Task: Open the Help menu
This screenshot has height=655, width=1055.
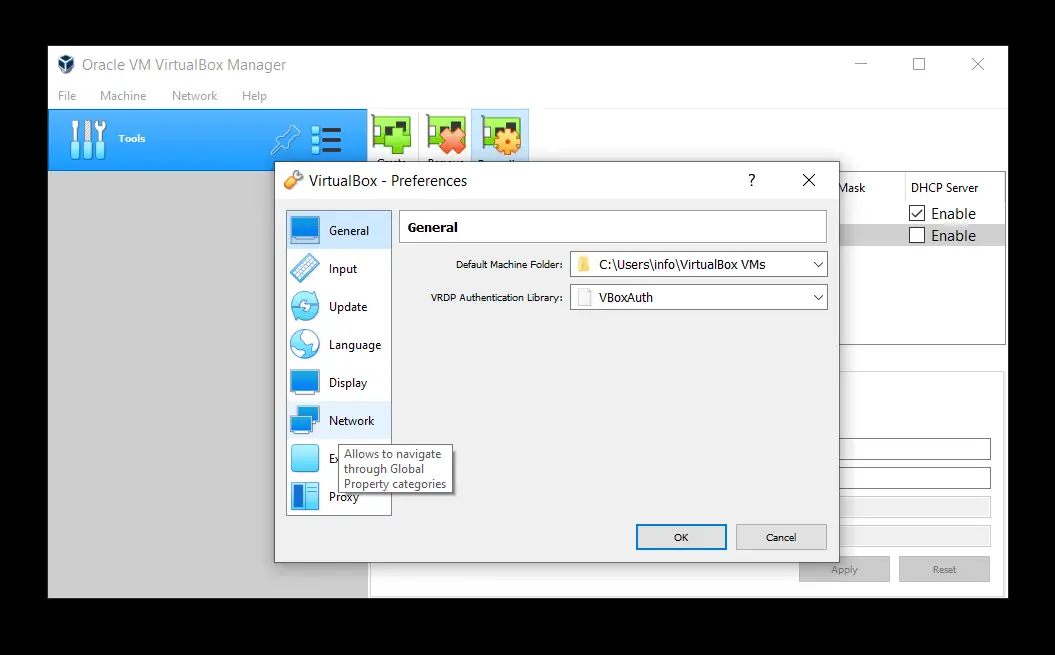Action: pos(254,96)
